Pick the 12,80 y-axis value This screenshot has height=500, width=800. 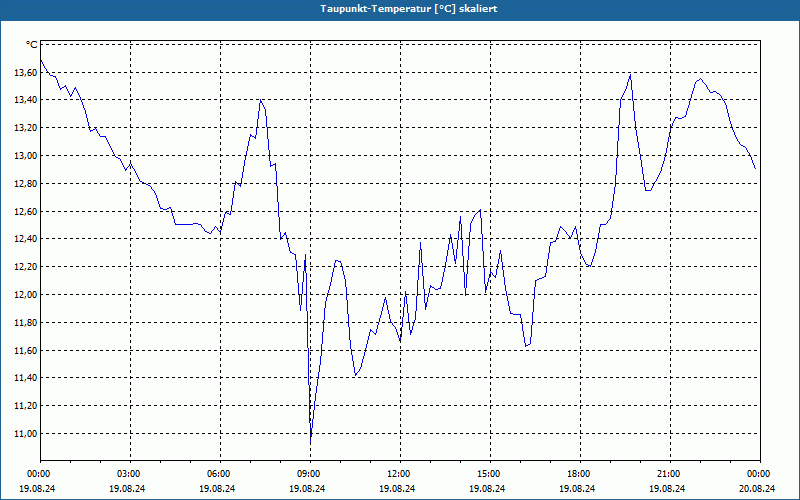26,183
